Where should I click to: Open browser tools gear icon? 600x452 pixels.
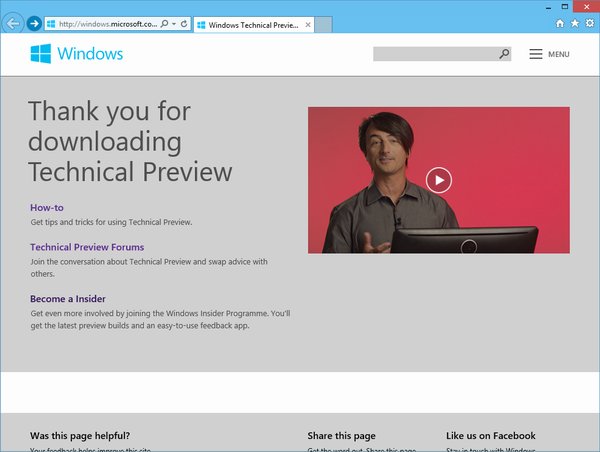click(590, 23)
